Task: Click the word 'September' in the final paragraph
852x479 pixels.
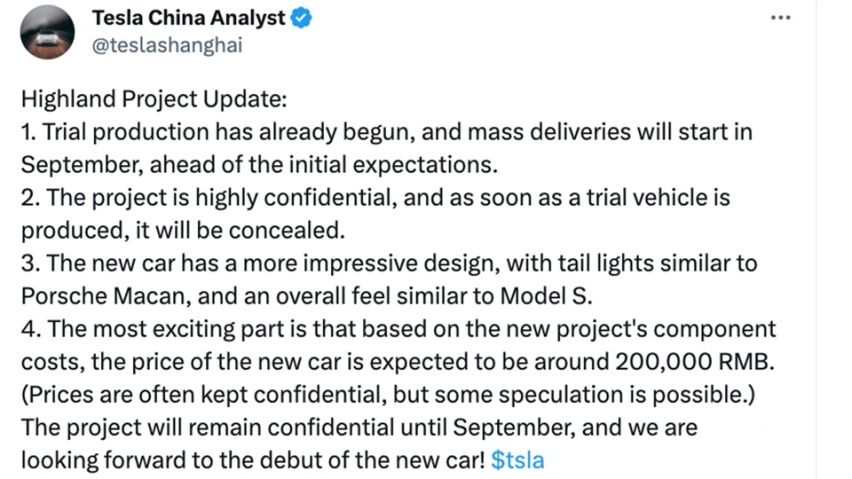Action: click(513, 428)
